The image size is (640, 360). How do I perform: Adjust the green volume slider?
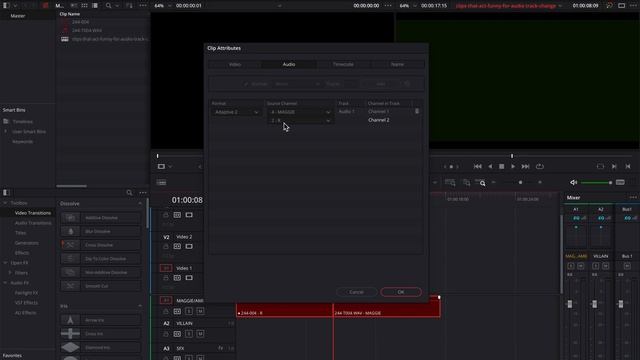pos(596,182)
